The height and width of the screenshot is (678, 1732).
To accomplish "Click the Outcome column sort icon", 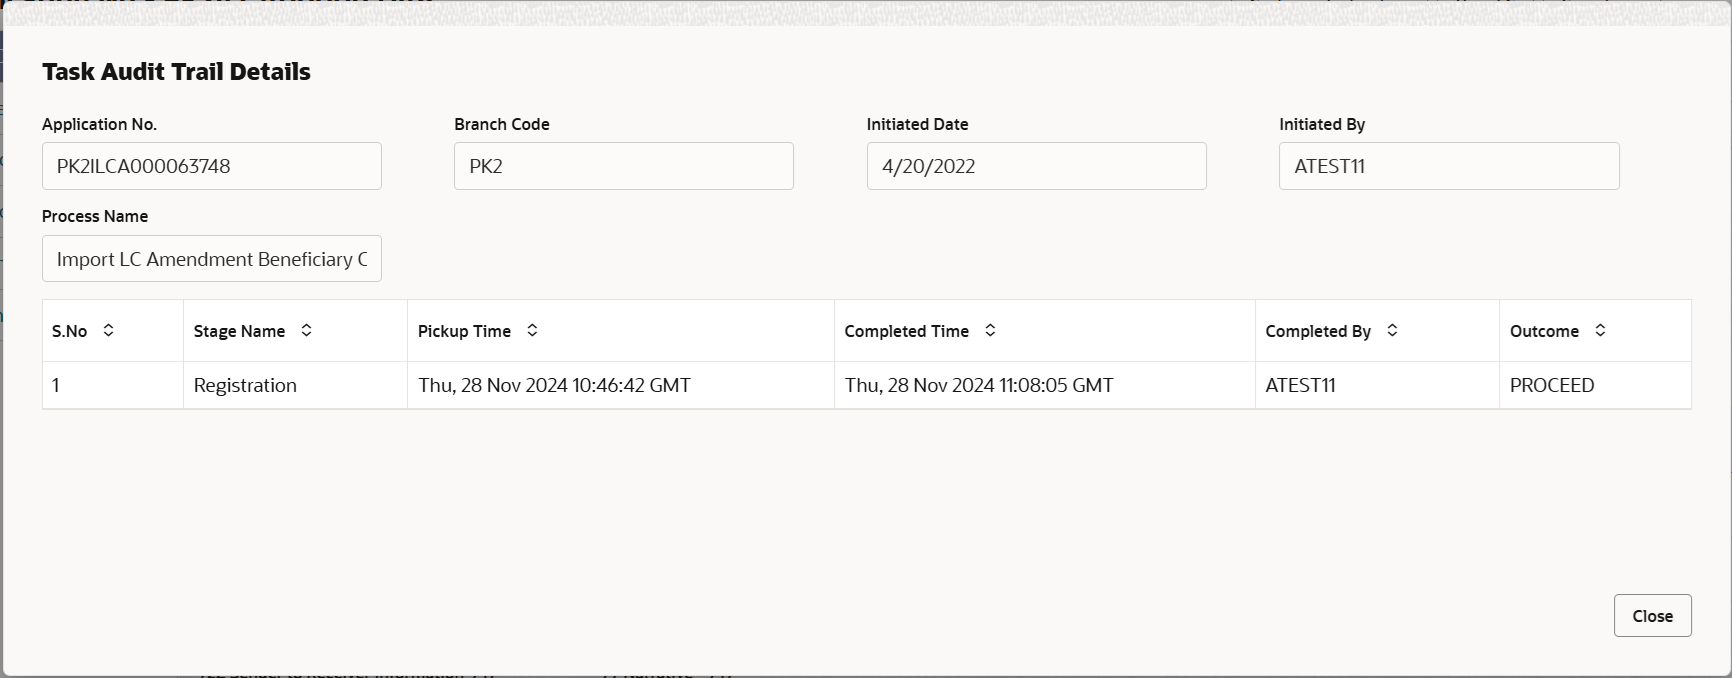I will click(1600, 330).
